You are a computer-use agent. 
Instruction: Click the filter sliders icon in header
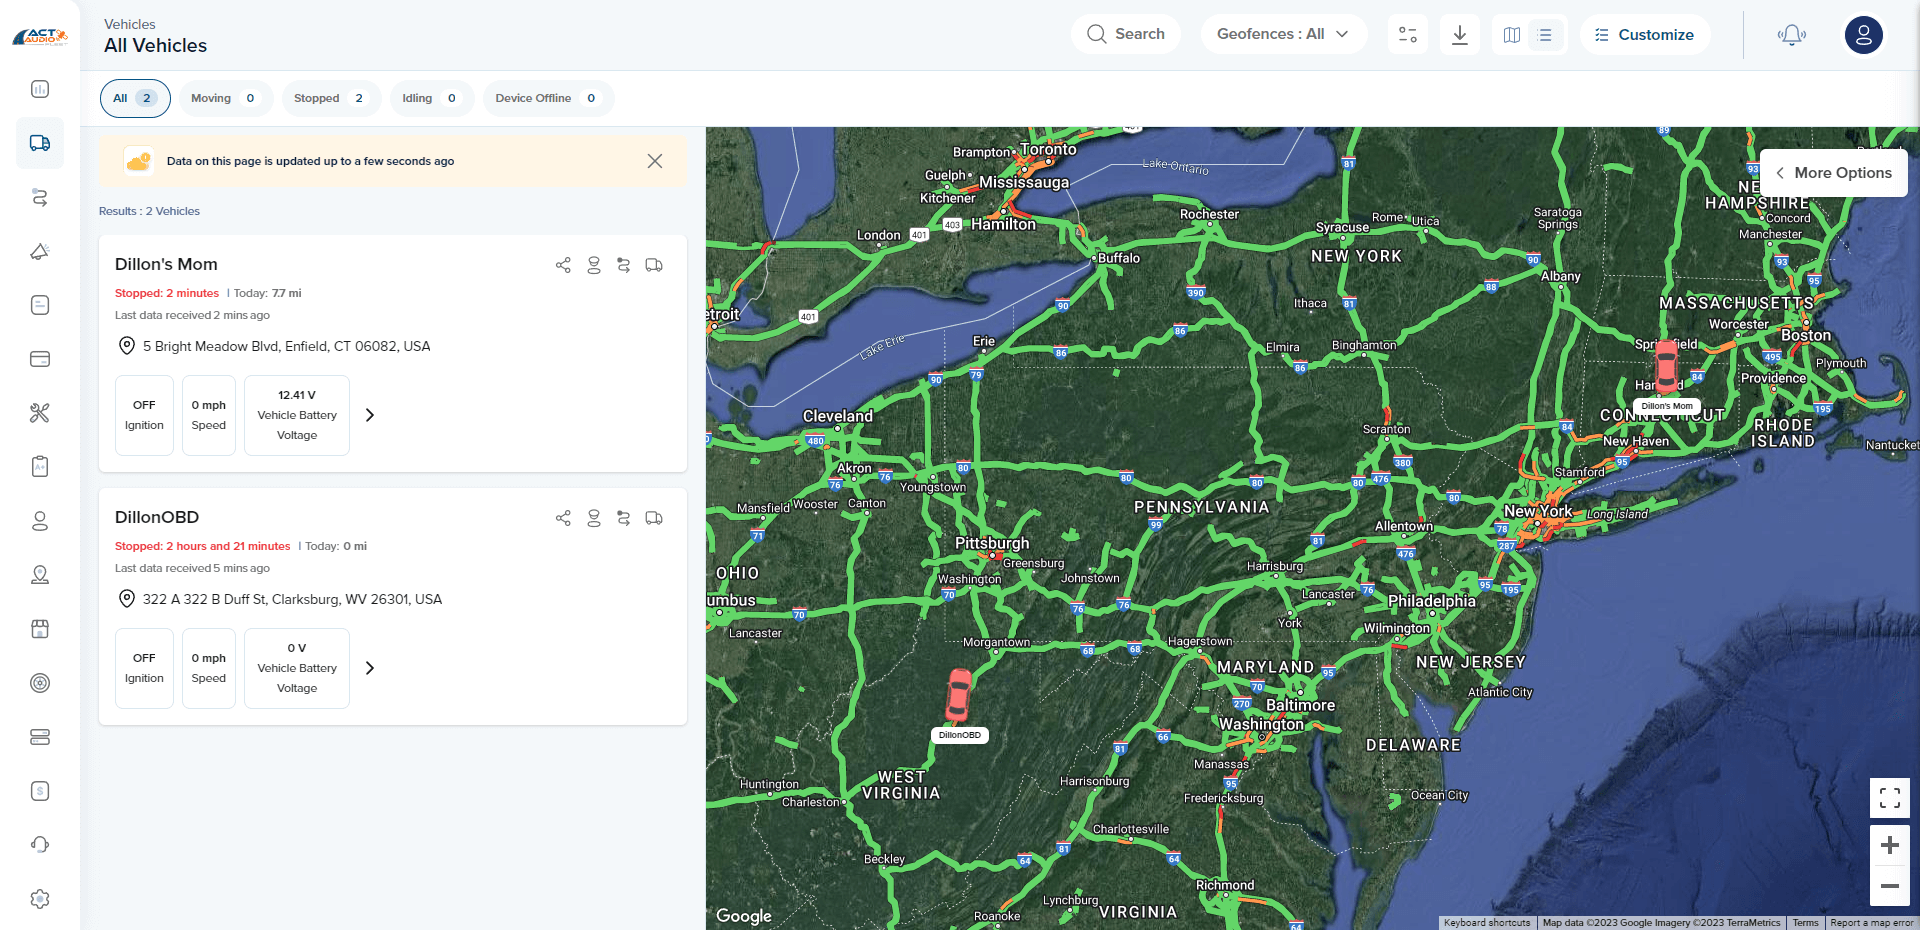pyautogui.click(x=1408, y=35)
